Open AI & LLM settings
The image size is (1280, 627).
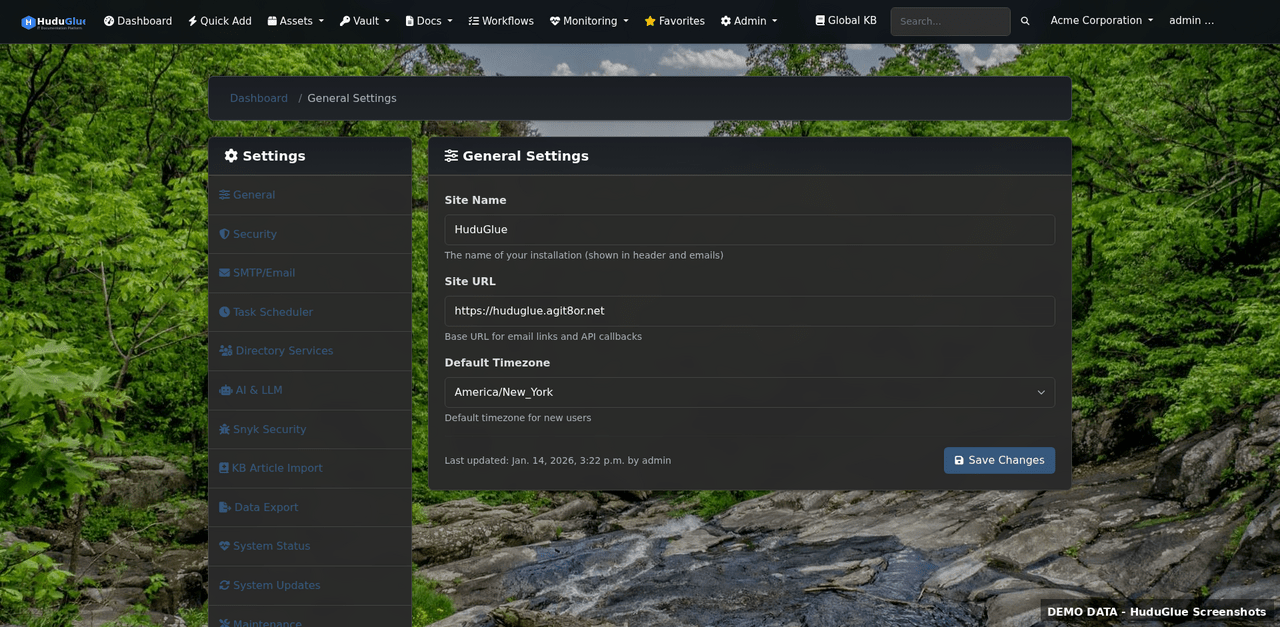(310, 390)
